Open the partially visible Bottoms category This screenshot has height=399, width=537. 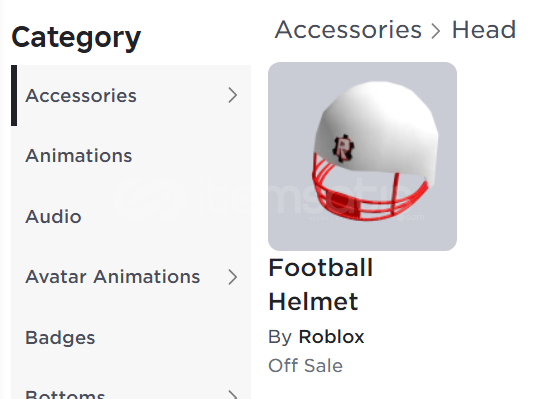65,394
